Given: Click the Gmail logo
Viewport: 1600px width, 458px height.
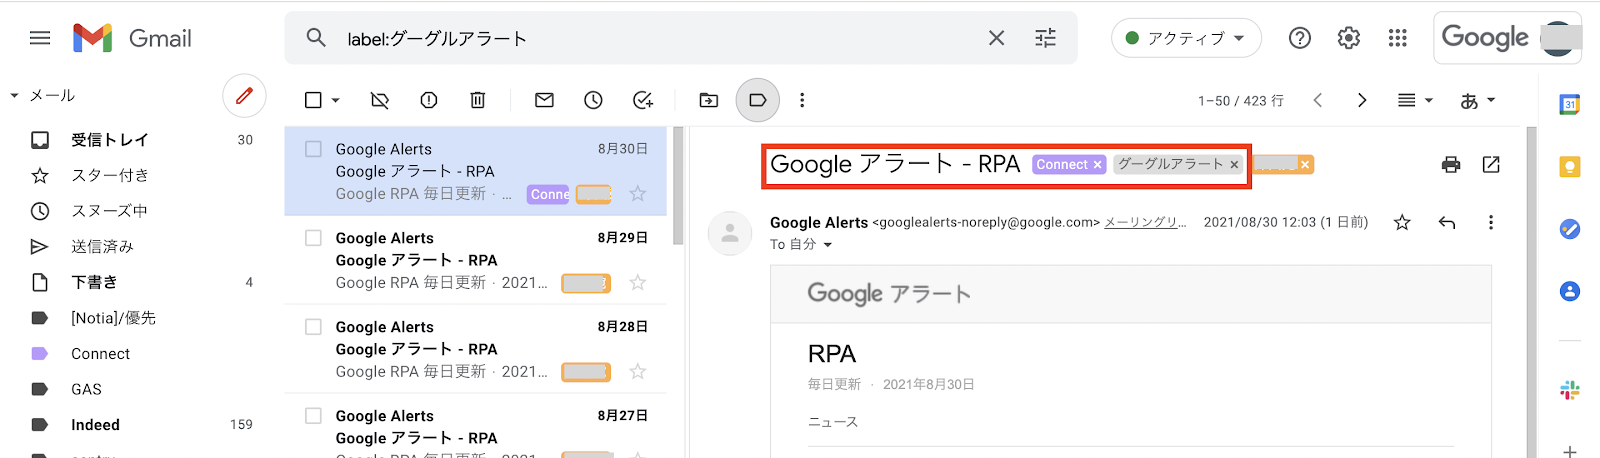Looking at the screenshot, I should tap(132, 38).
